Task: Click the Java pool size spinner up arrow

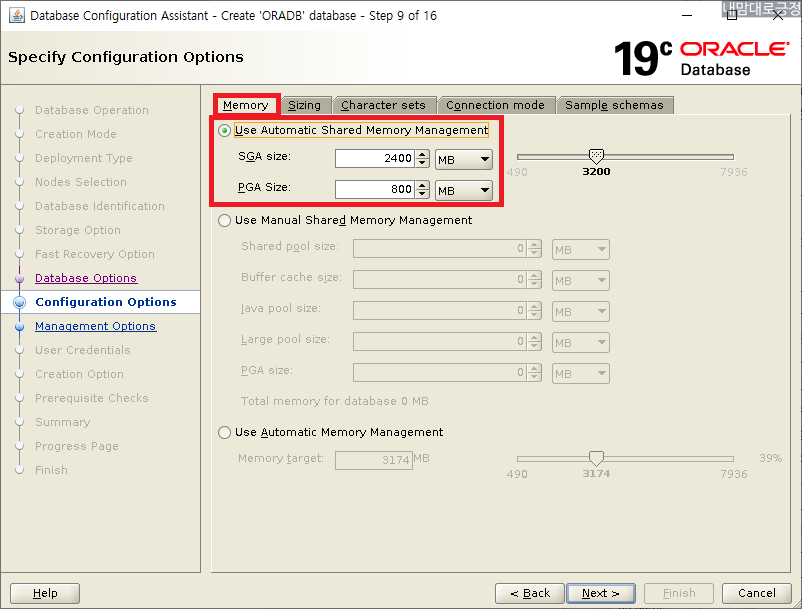Action: (534, 306)
